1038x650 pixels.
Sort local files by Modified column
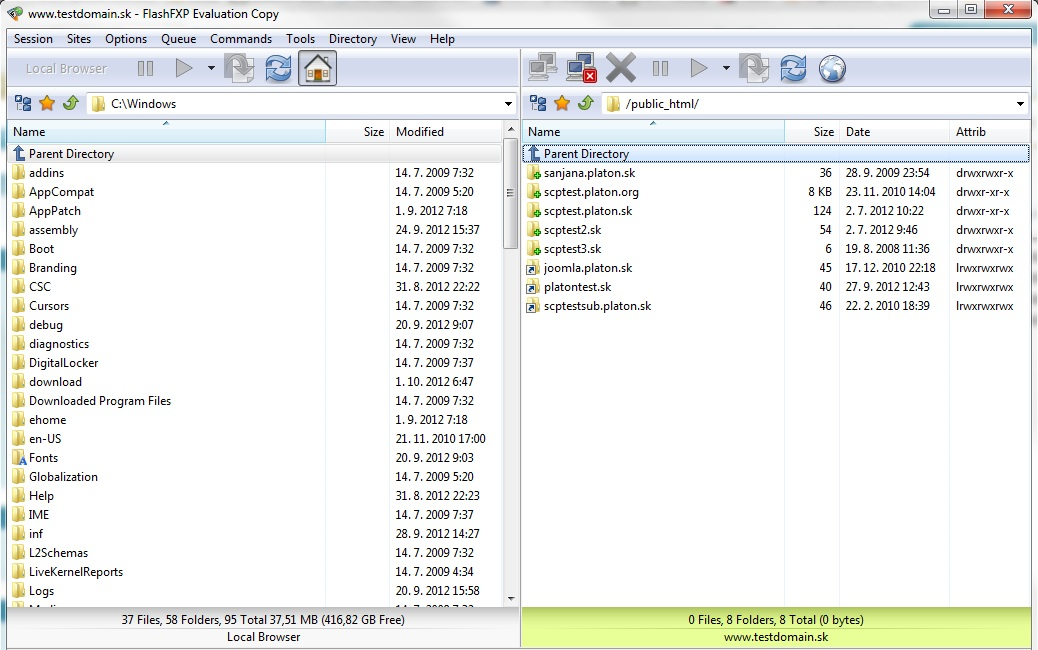pos(446,132)
